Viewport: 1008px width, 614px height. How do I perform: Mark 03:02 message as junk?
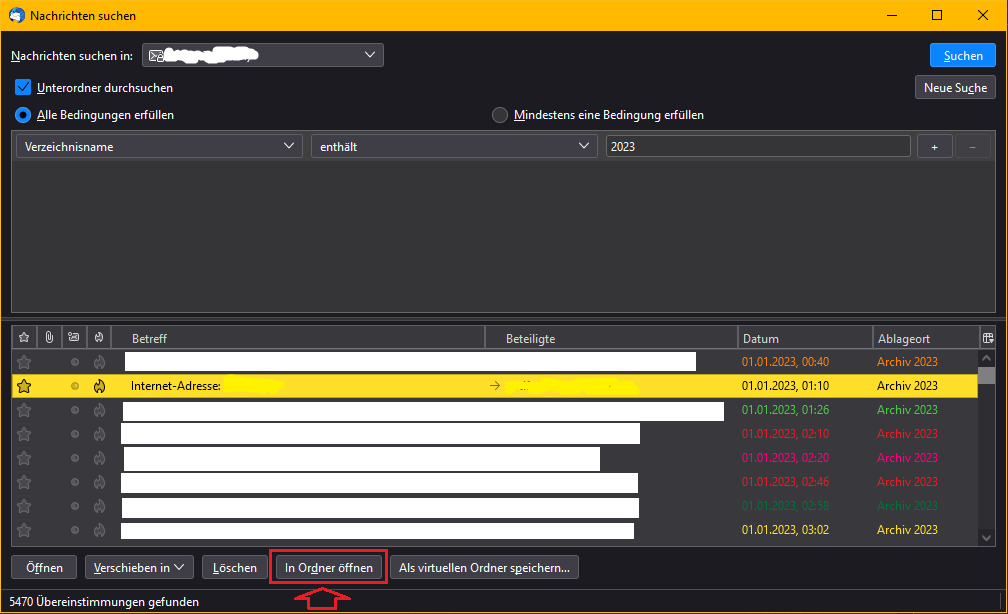(x=100, y=530)
